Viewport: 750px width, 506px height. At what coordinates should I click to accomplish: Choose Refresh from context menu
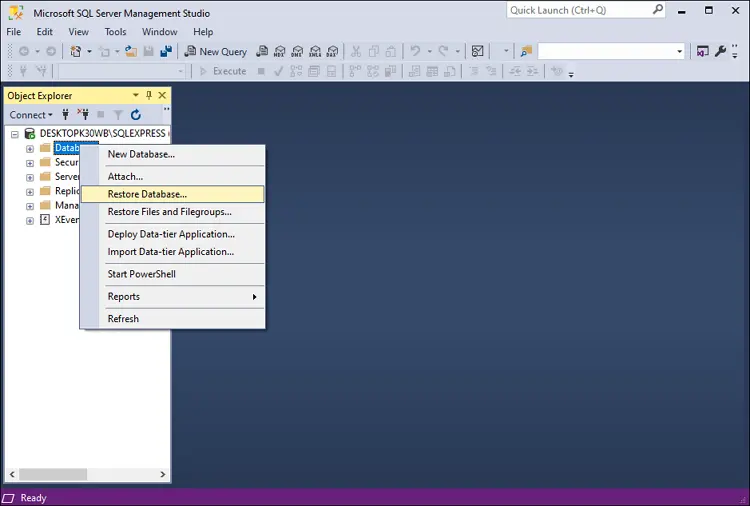click(x=173, y=319)
